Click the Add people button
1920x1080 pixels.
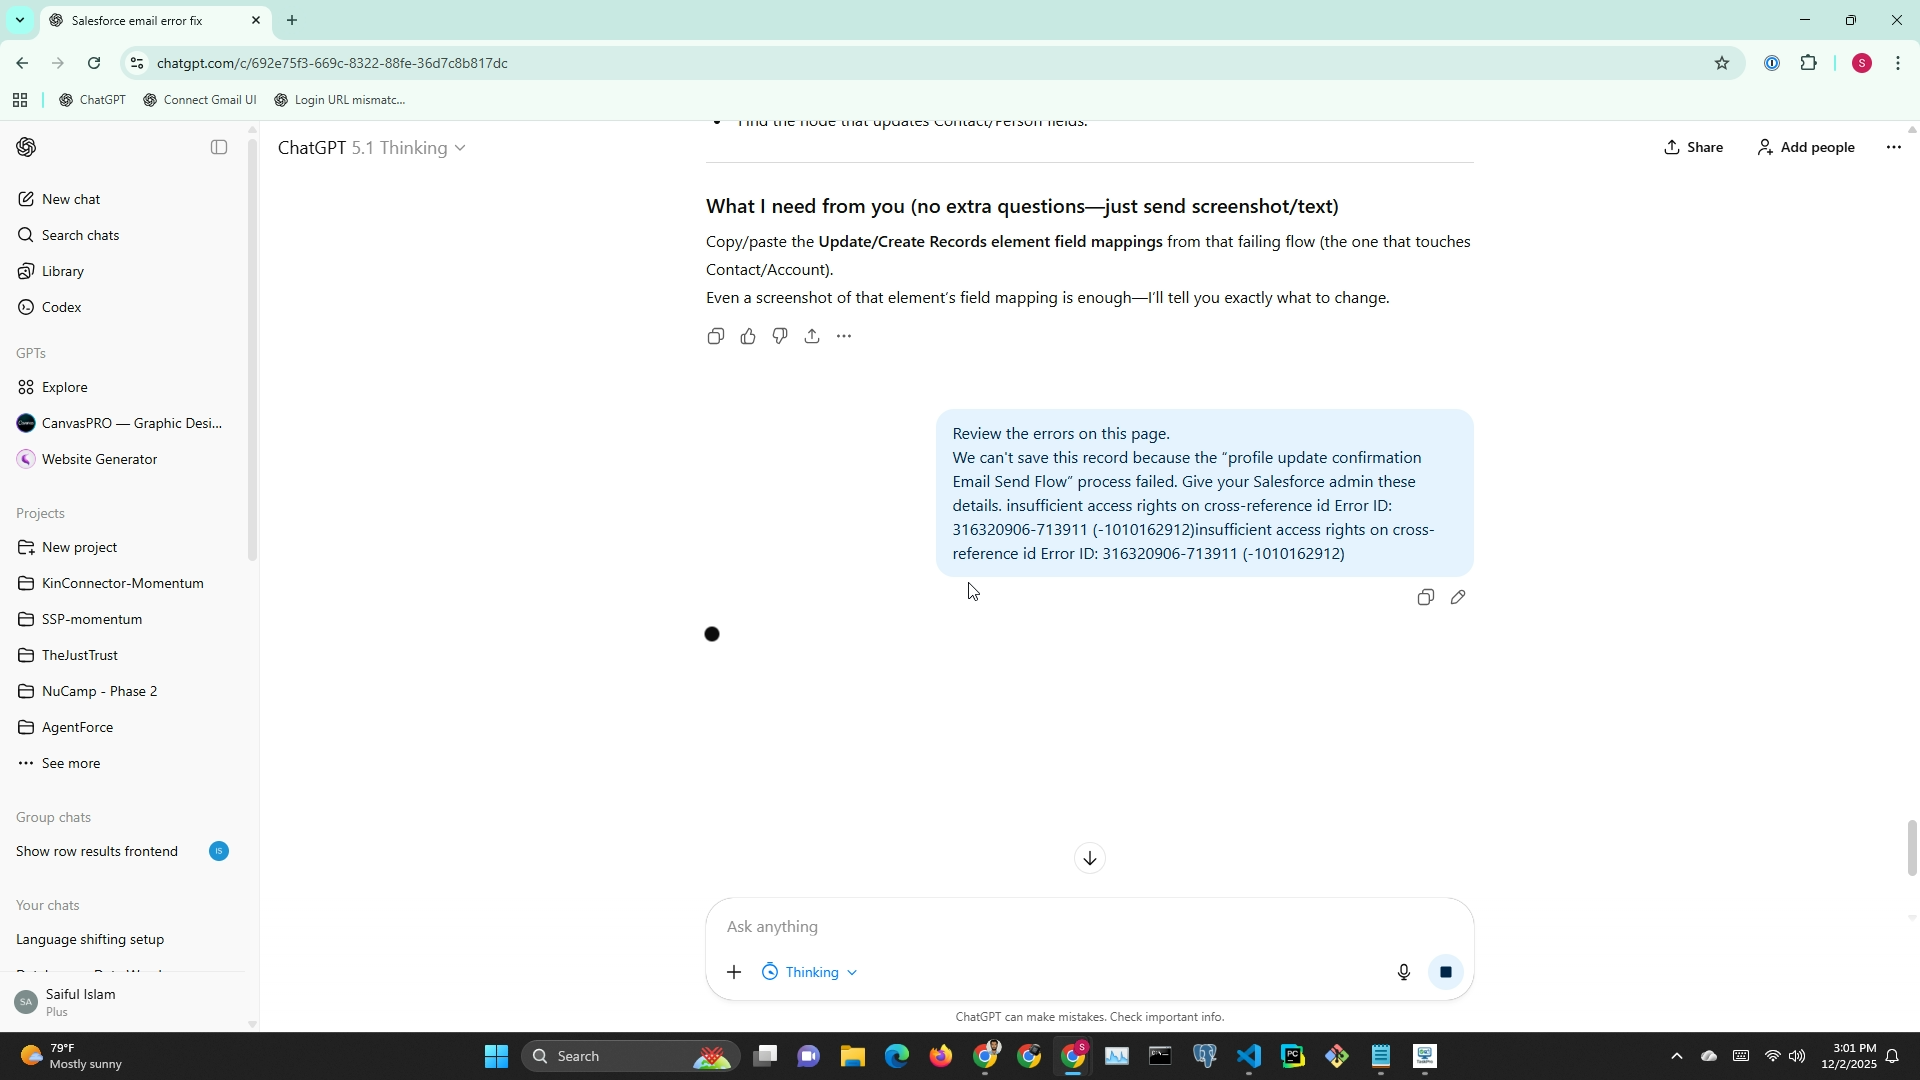click(x=1806, y=148)
